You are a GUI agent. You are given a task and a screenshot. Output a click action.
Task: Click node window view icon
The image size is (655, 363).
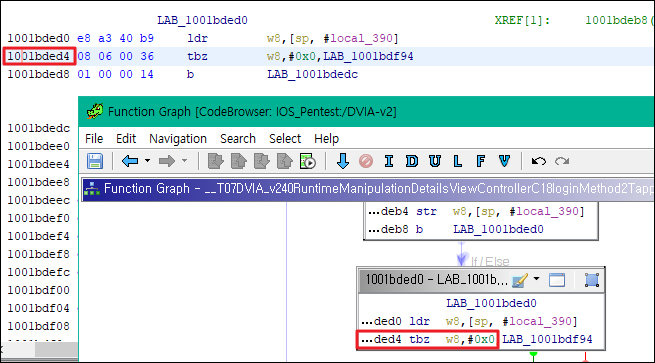coord(557,280)
